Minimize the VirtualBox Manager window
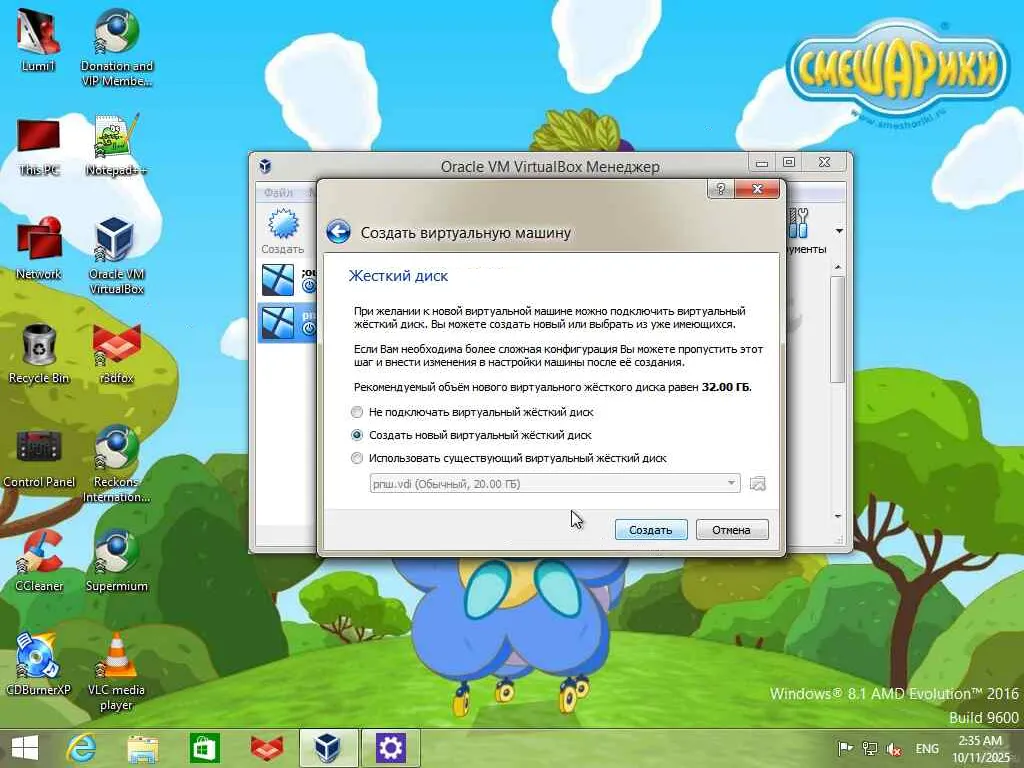1024x768 pixels. tap(761, 162)
